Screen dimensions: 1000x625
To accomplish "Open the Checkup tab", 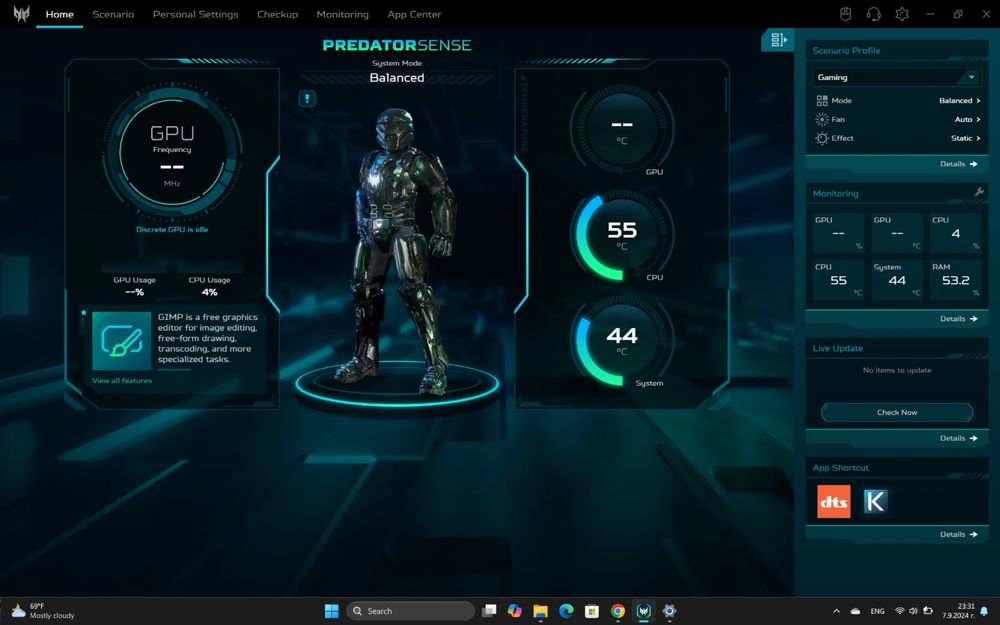I will (277, 14).
